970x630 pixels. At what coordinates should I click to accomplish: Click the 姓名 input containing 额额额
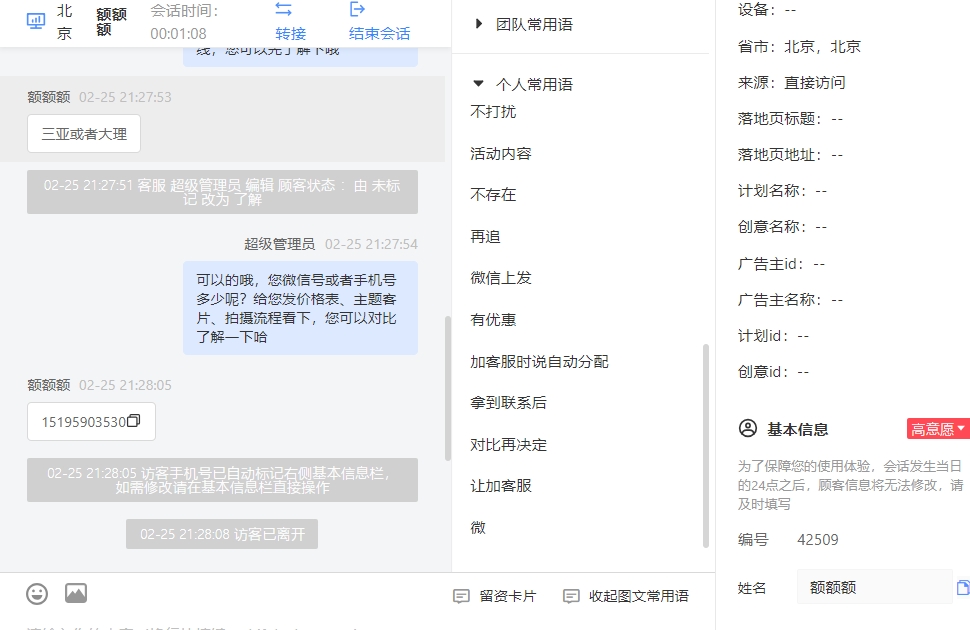[x=874, y=587]
